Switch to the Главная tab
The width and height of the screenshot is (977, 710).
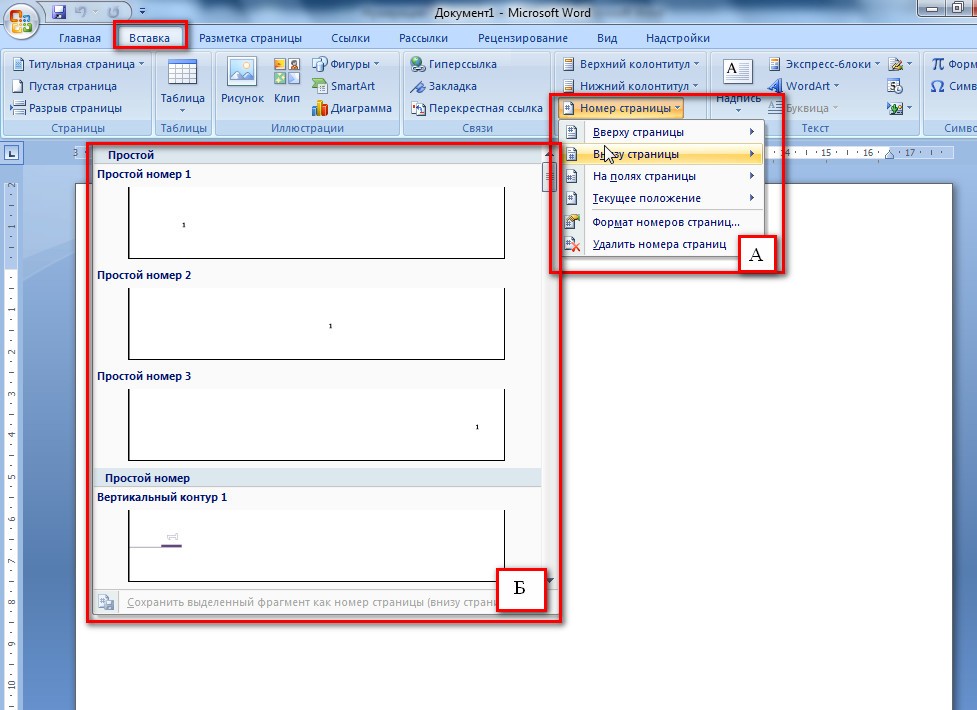[80, 38]
